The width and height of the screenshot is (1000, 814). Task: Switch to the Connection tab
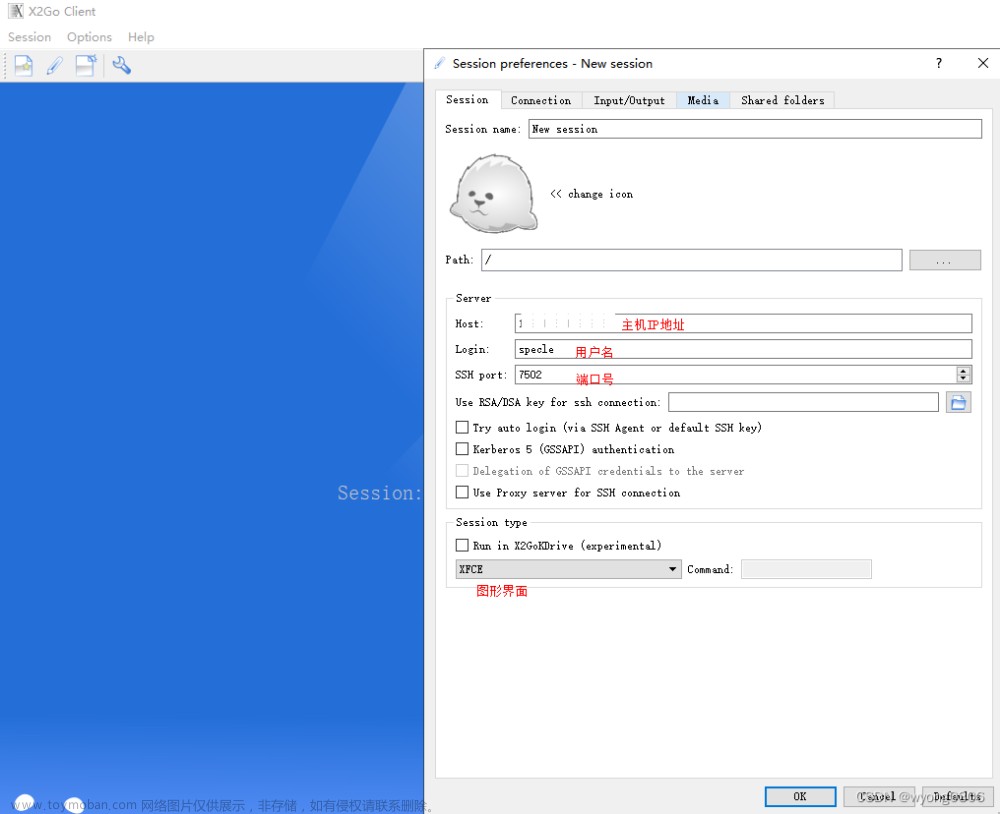[x=541, y=100]
